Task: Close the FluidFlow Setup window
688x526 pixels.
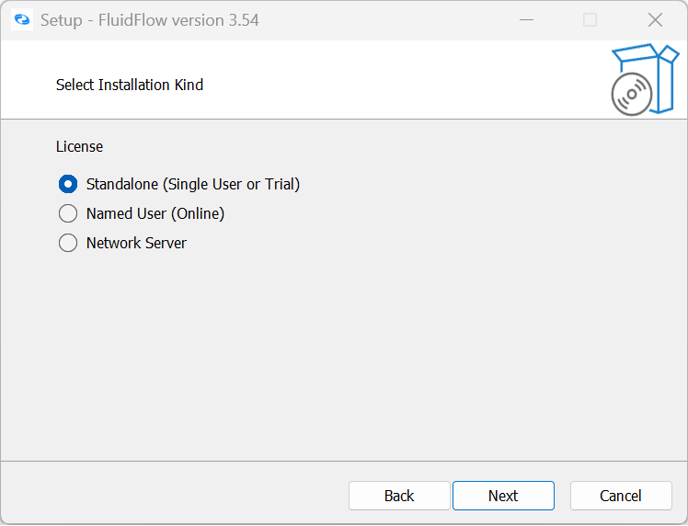Action: pyautogui.click(x=655, y=20)
